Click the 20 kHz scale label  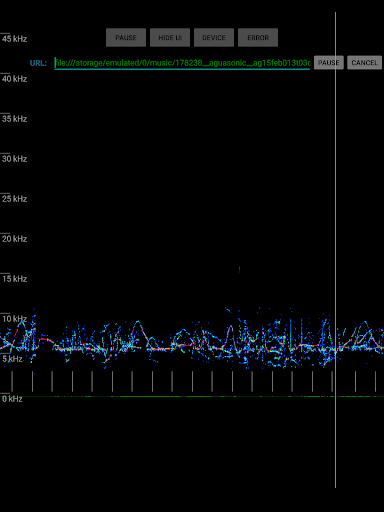point(14,239)
